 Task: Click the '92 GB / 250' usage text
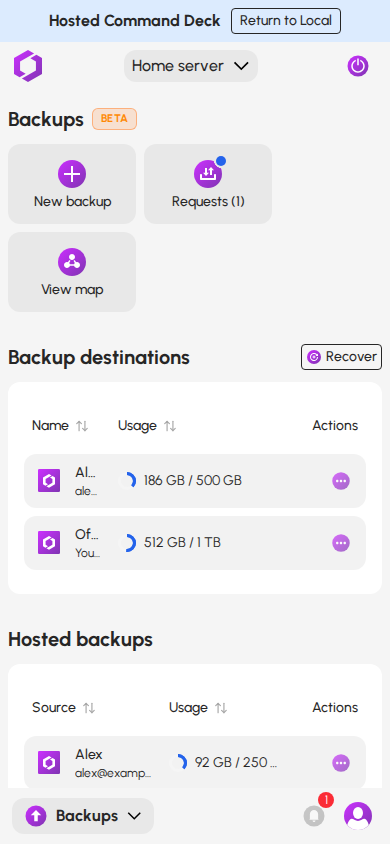(236, 763)
